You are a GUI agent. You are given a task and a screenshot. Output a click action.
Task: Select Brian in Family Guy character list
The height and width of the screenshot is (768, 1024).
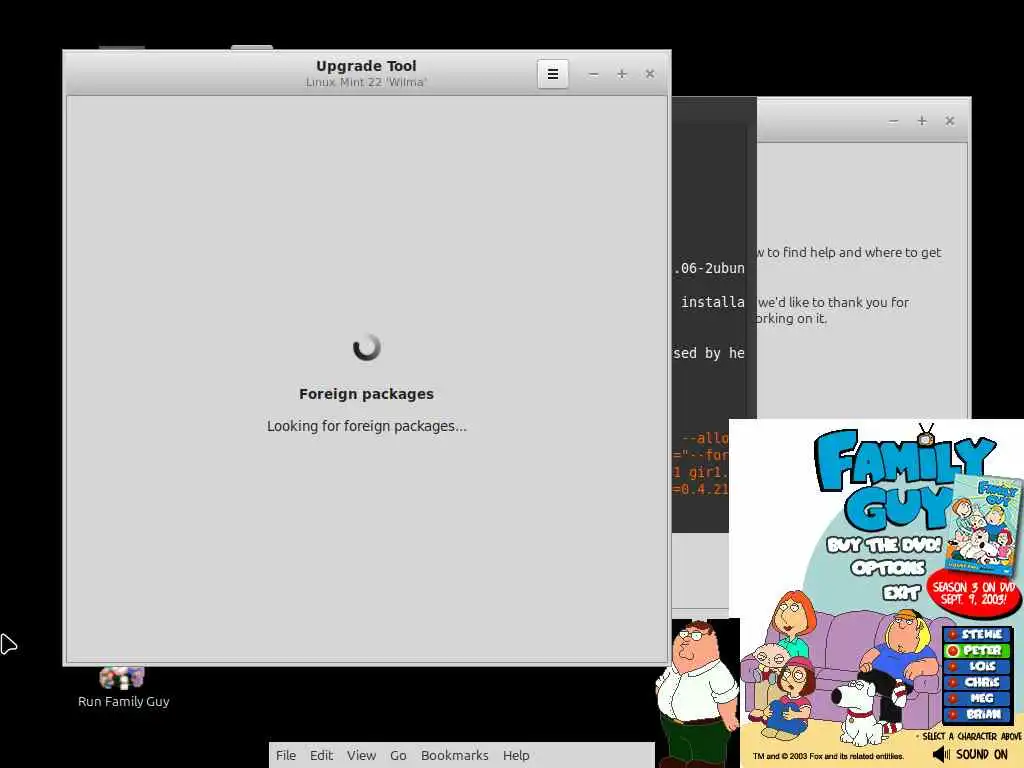pos(977,714)
